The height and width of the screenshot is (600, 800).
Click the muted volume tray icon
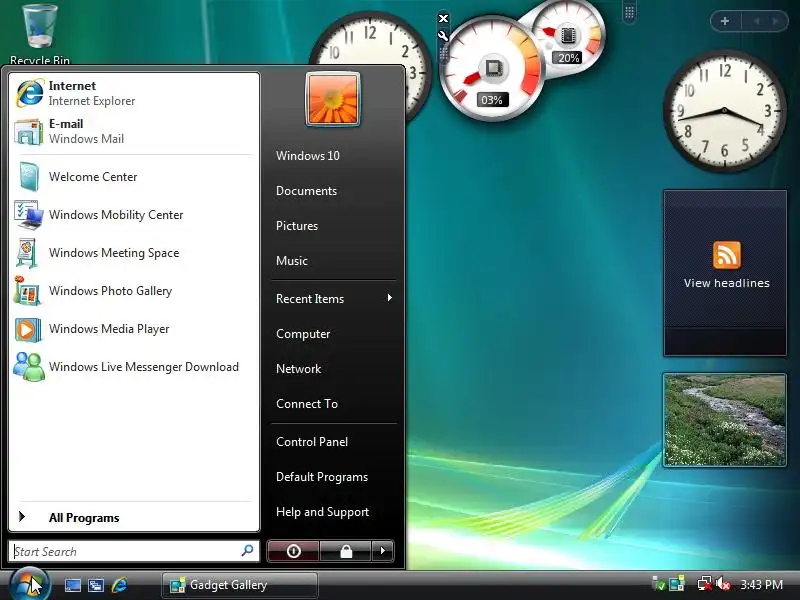pos(722,584)
